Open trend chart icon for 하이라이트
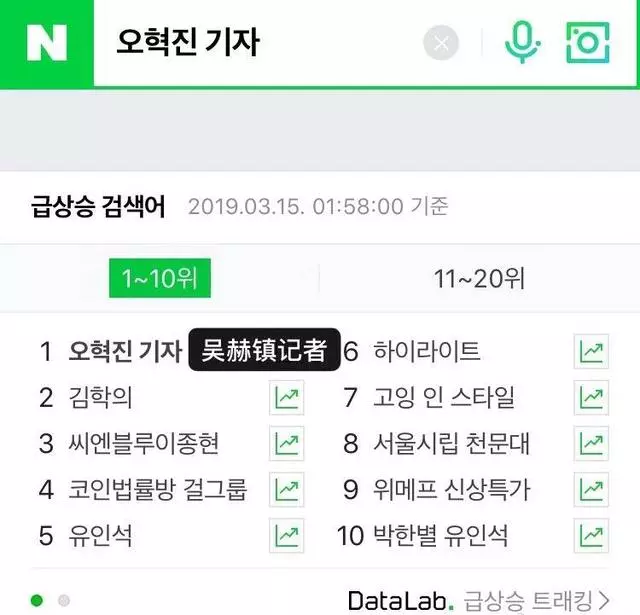 coord(591,351)
